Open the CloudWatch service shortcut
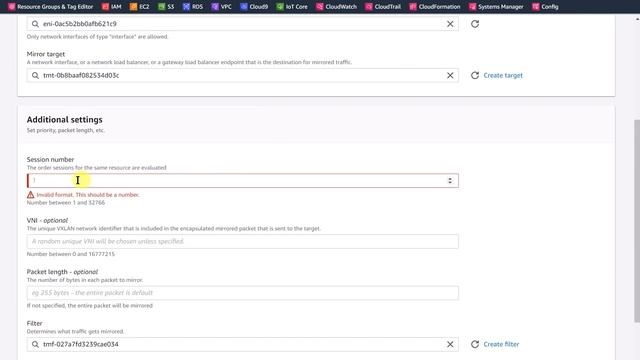 point(336,7)
